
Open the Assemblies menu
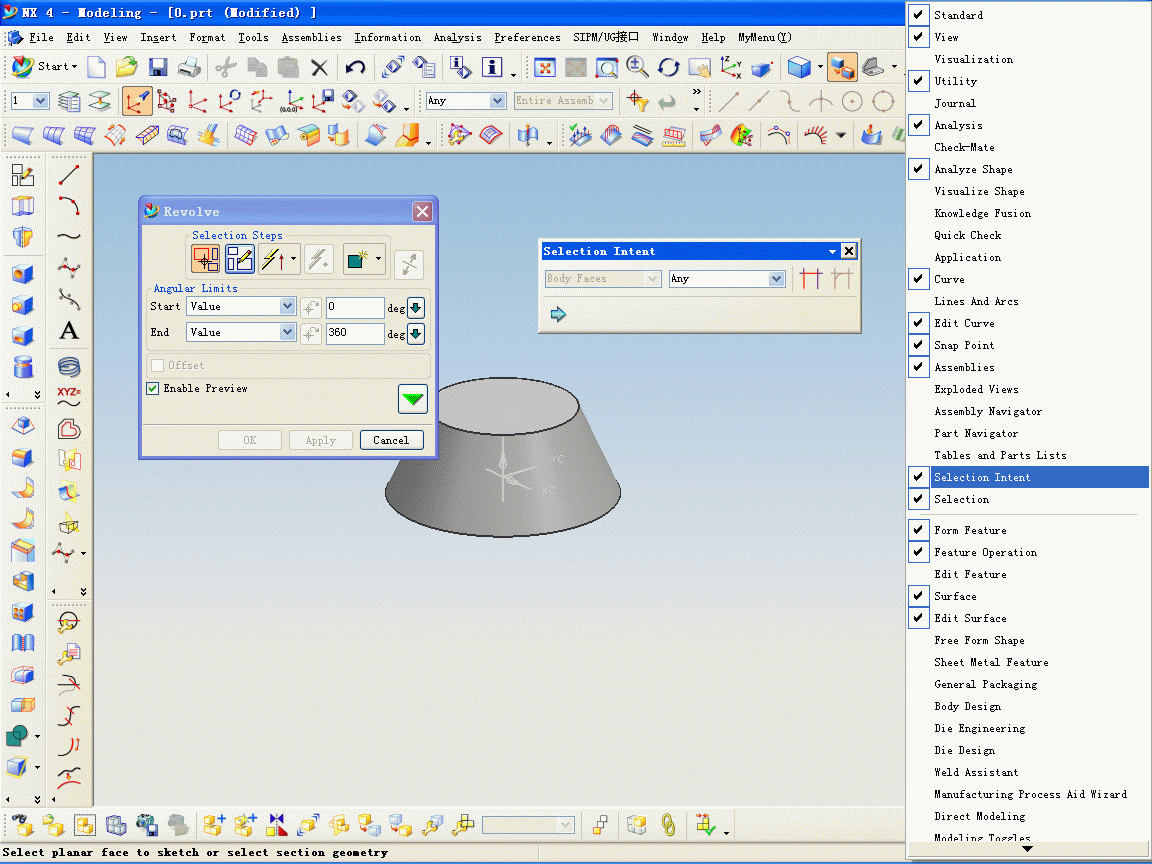click(311, 37)
